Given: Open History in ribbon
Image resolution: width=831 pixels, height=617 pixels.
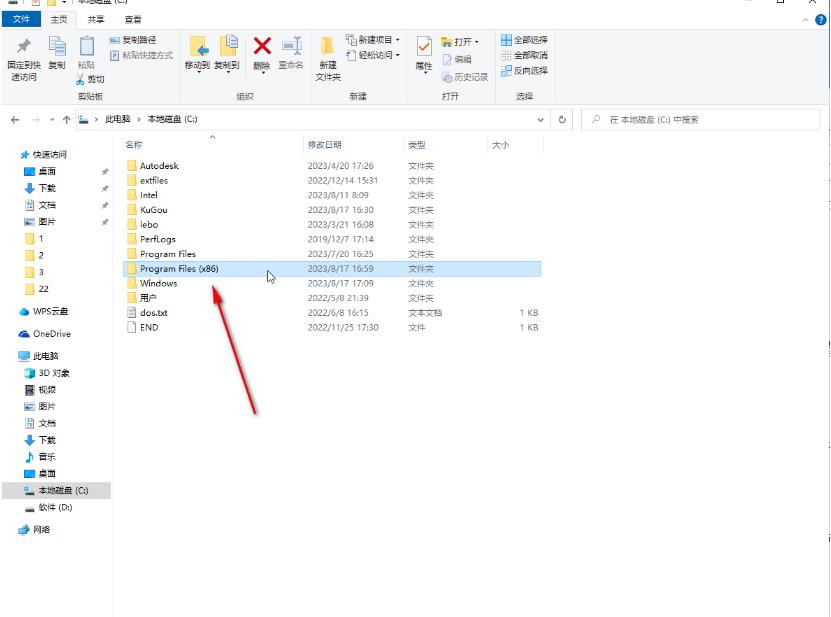Looking at the screenshot, I should [x=465, y=77].
